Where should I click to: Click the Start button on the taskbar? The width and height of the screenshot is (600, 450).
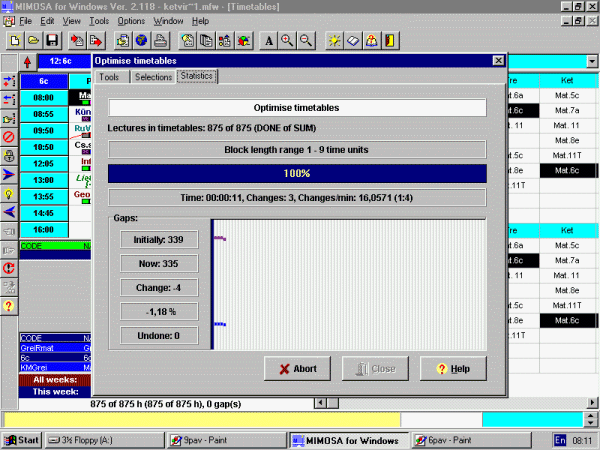pos(22,440)
